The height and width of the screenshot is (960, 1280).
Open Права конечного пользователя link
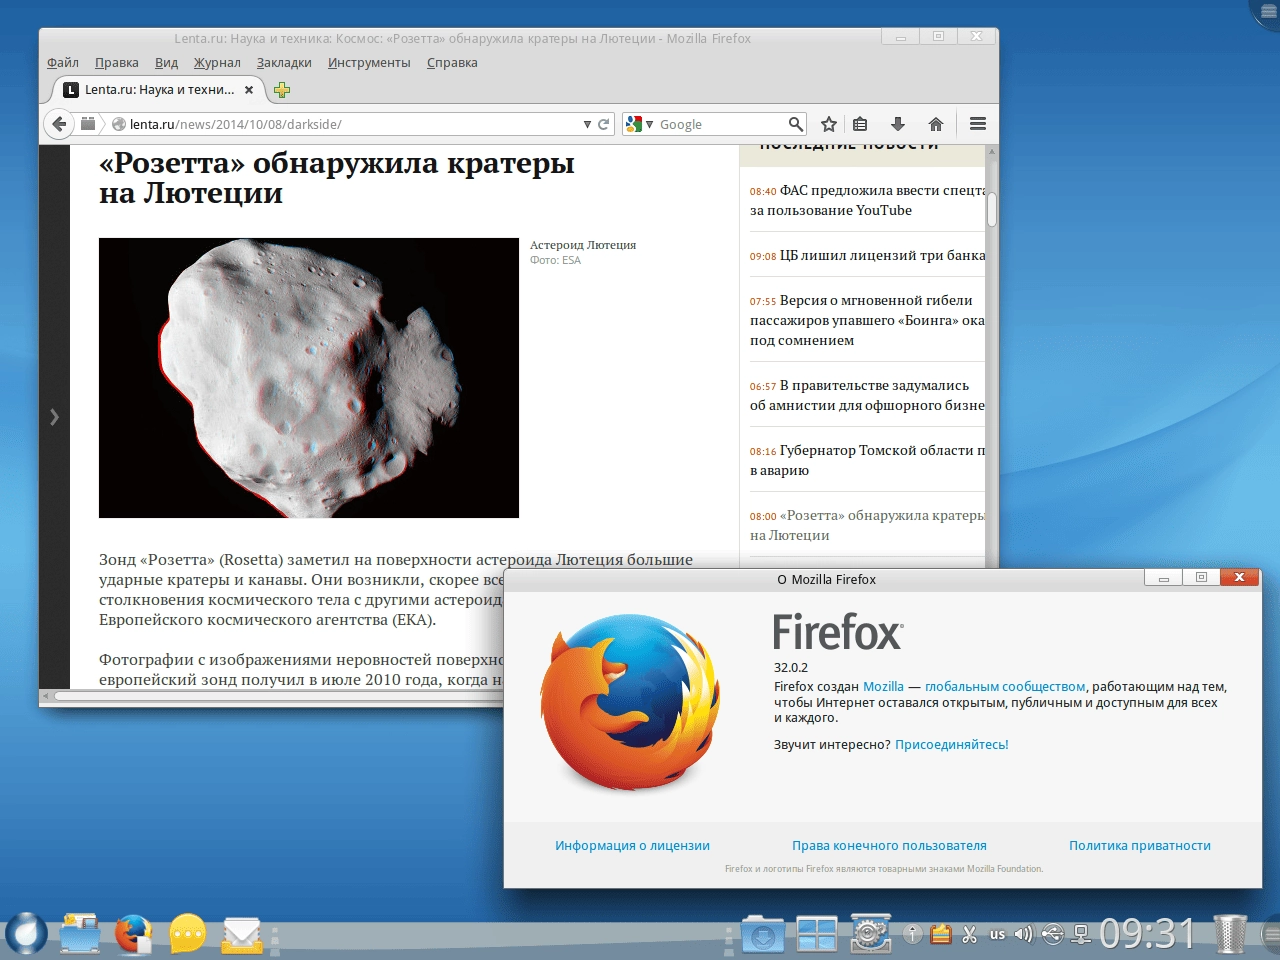pos(889,846)
